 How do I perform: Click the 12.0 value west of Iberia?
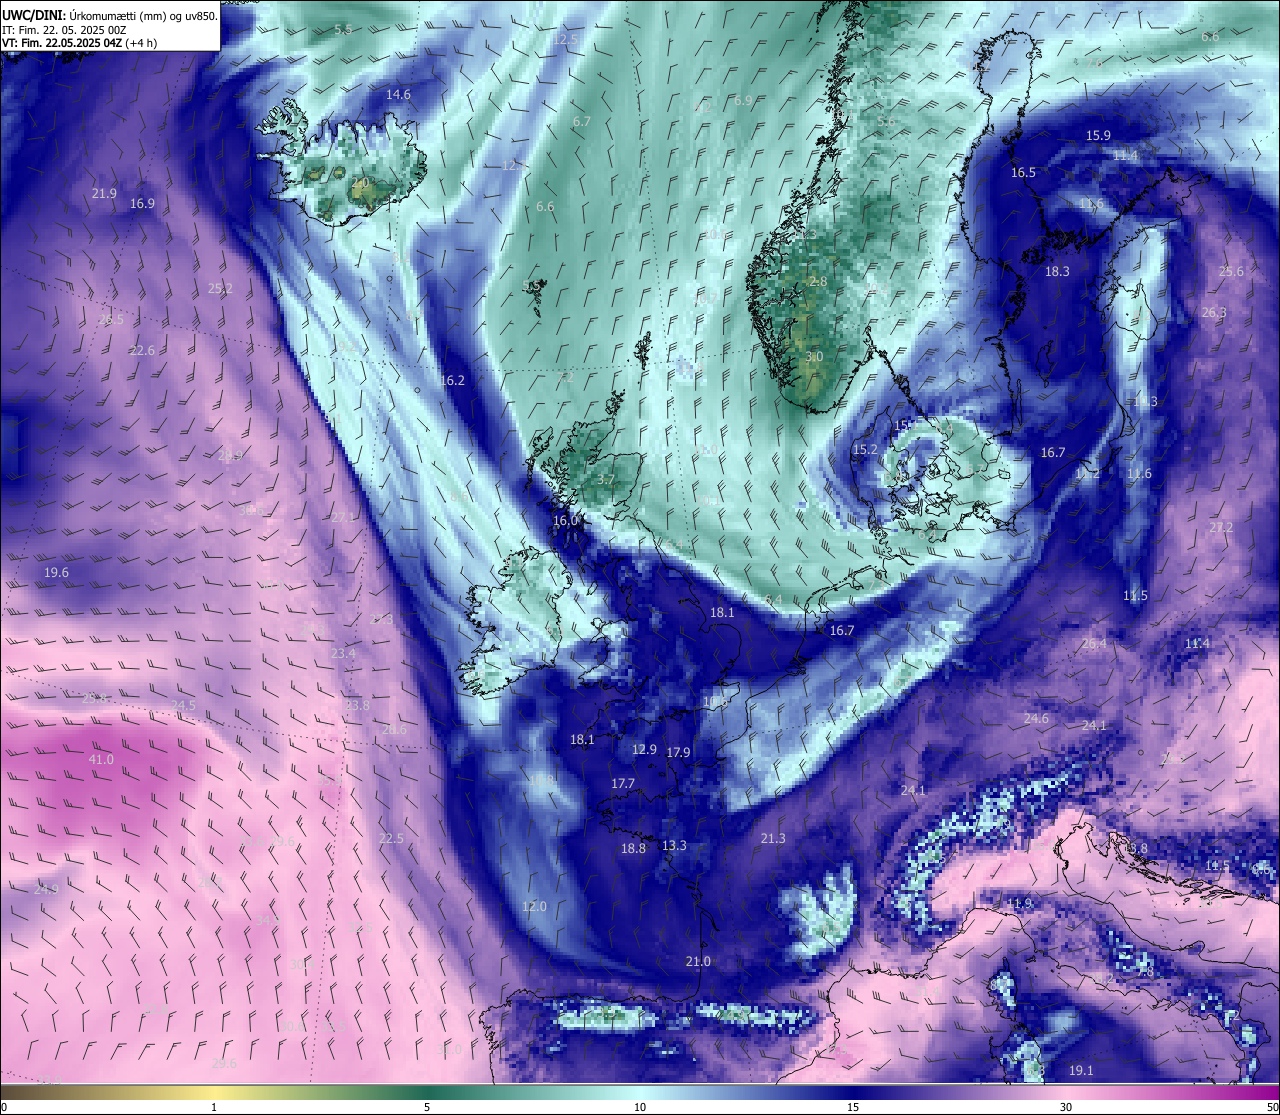pos(534,907)
